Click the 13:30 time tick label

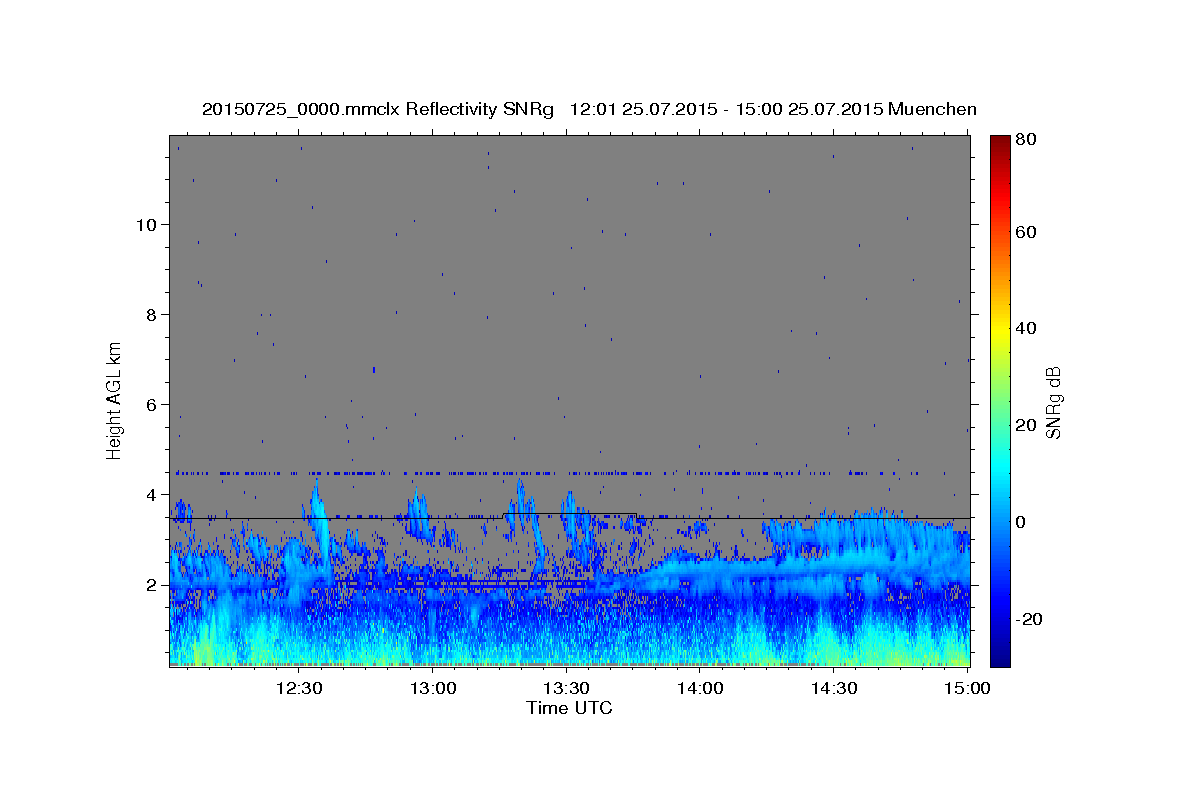[x=566, y=689]
